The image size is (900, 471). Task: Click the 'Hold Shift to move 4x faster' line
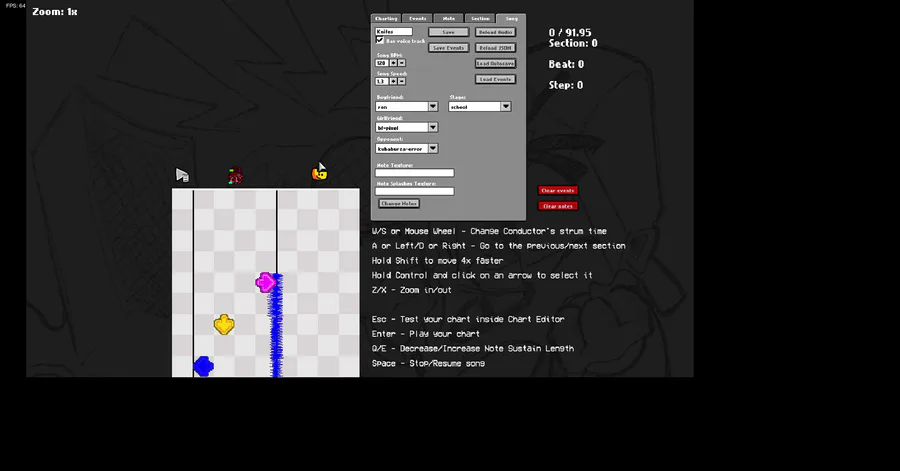pos(437,260)
